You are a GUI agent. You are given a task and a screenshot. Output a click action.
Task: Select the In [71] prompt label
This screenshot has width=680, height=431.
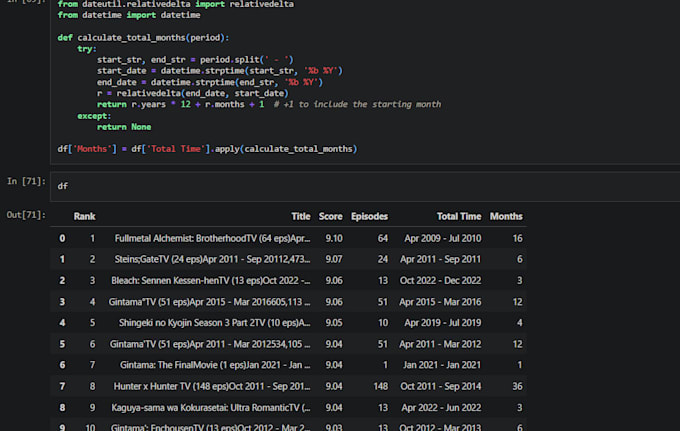26,181
